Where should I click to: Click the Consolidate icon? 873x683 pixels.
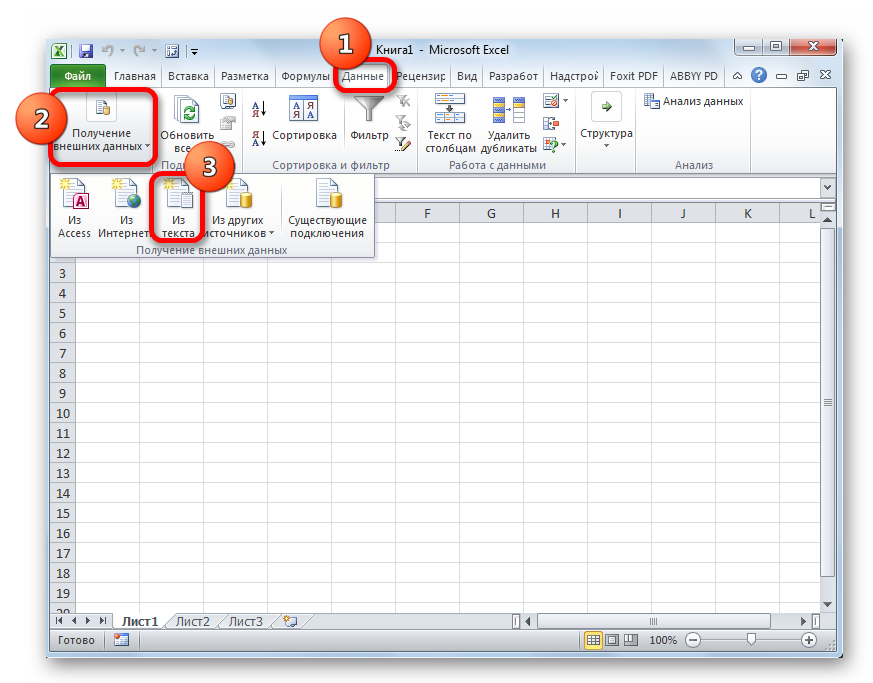(x=551, y=123)
